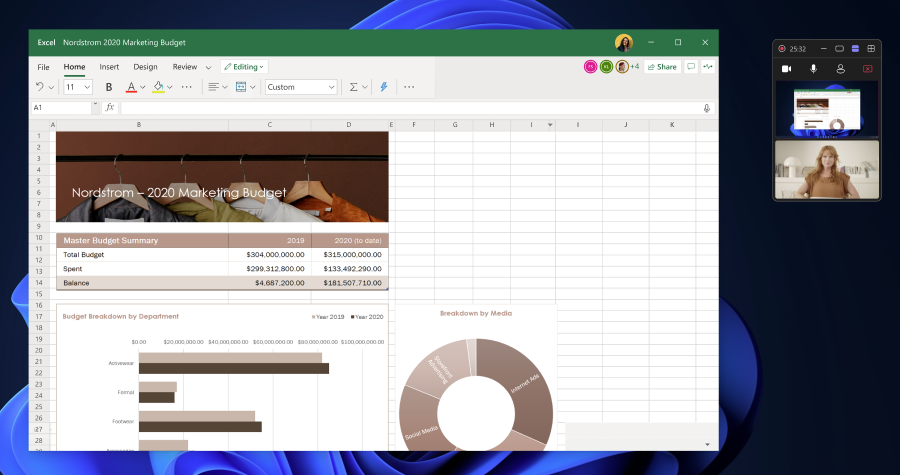Select the $304,000,000.00 cell
Viewport: 900px width, 475px height.
point(270,255)
